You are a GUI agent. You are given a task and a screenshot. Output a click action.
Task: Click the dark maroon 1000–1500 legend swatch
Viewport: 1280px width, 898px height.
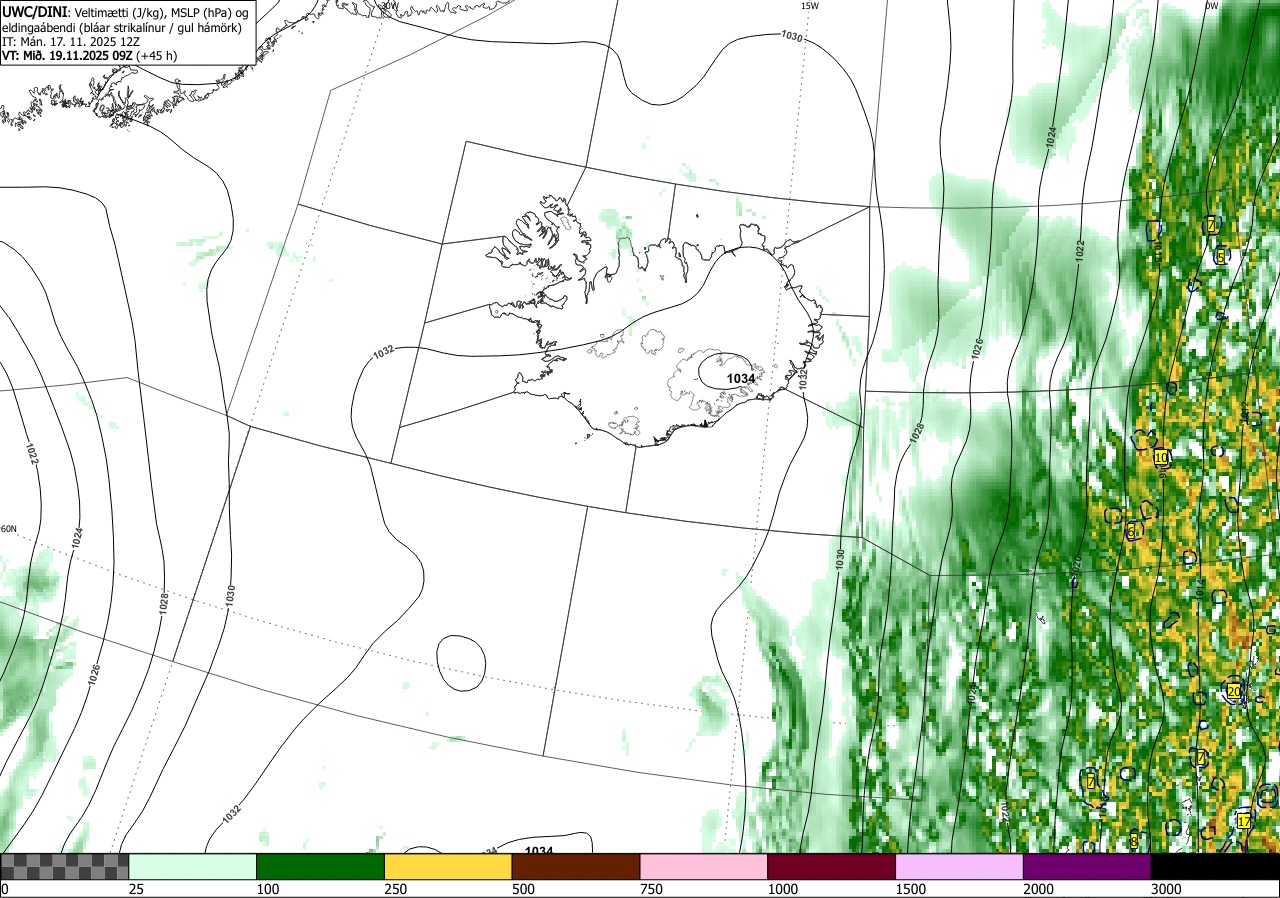(832, 866)
